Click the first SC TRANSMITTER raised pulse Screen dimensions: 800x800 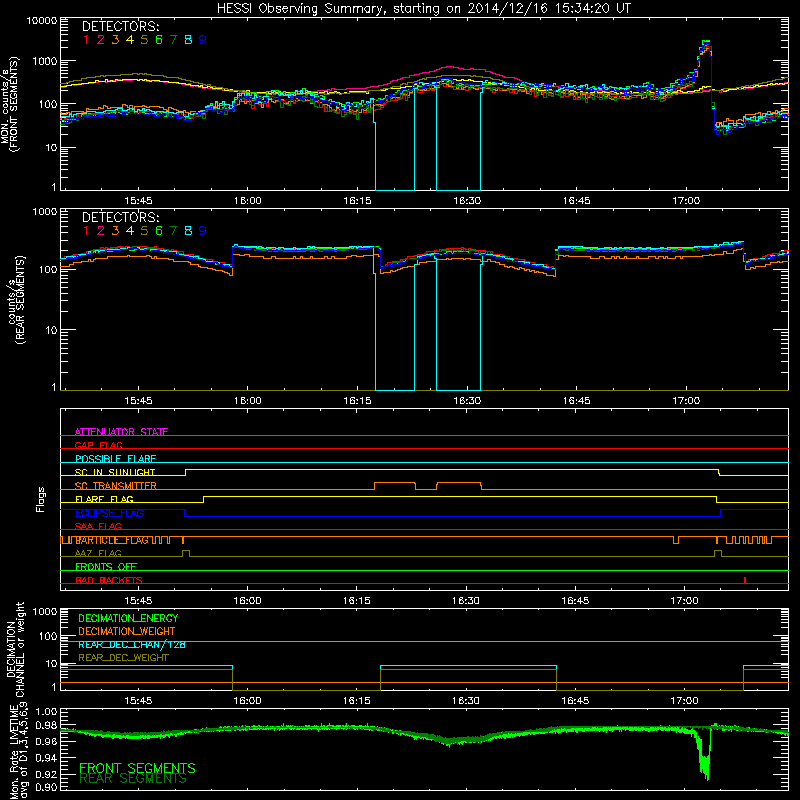click(395, 485)
